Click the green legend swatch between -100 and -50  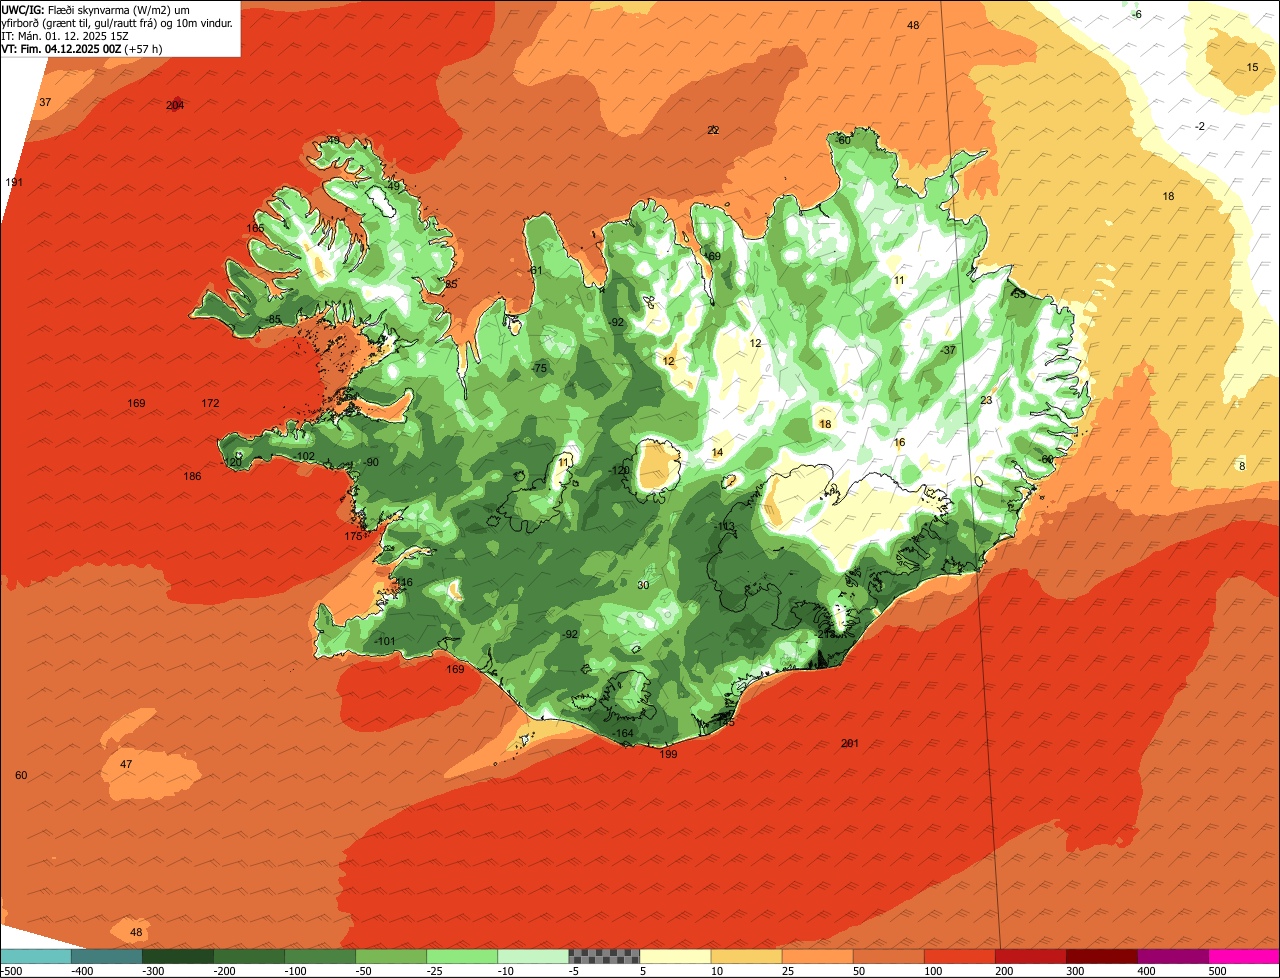(x=320, y=956)
